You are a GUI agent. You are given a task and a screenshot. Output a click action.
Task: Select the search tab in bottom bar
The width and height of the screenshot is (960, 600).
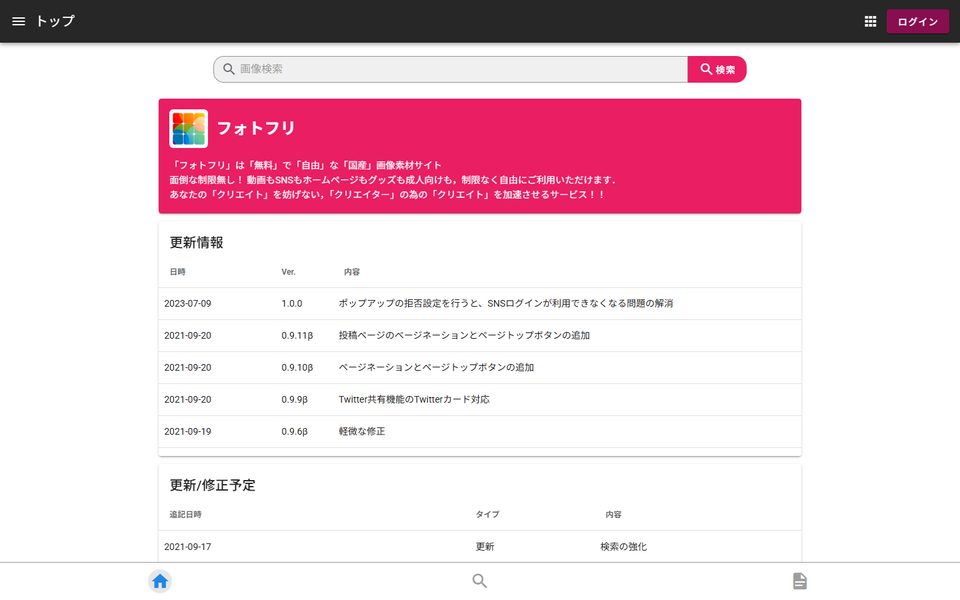[479, 581]
